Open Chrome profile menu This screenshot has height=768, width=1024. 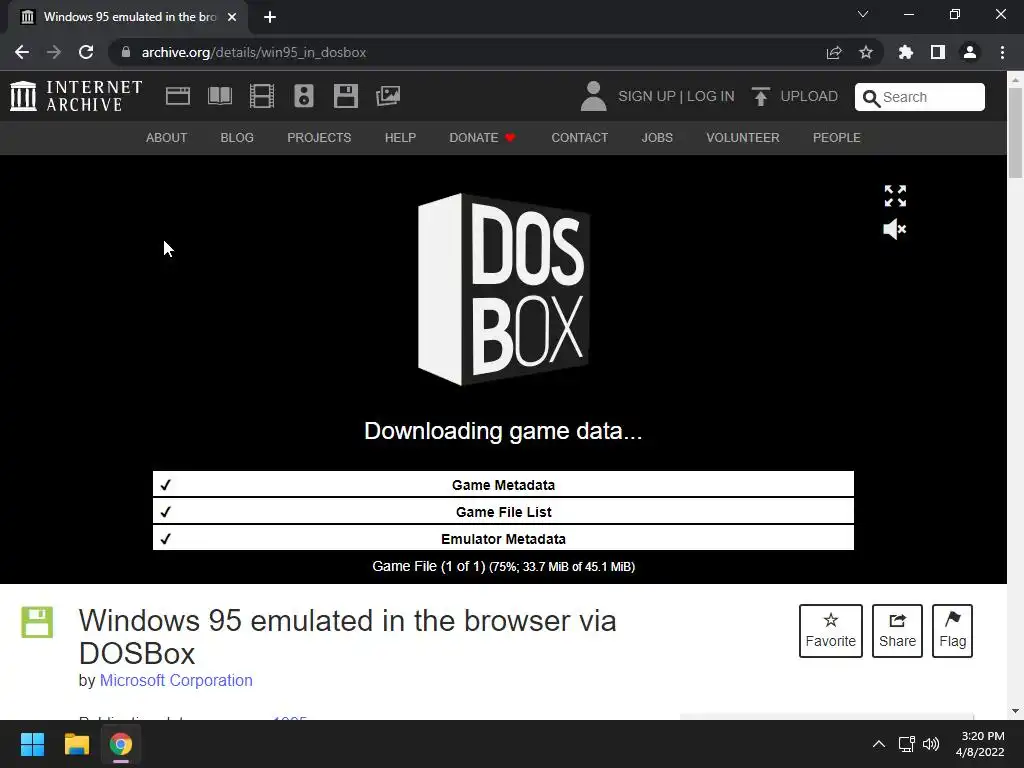point(970,52)
